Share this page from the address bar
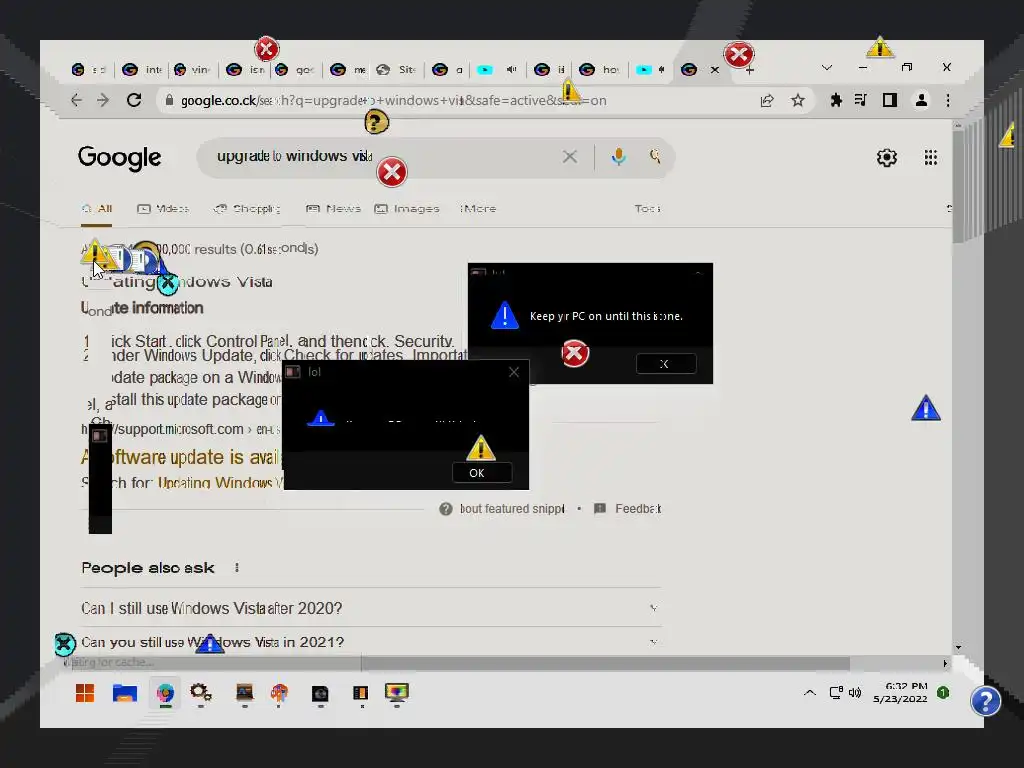Screen dimensions: 1024x768 [767, 100]
